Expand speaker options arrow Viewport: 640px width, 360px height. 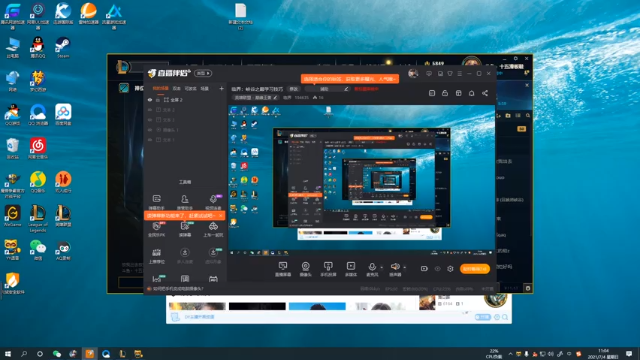click(x=404, y=267)
